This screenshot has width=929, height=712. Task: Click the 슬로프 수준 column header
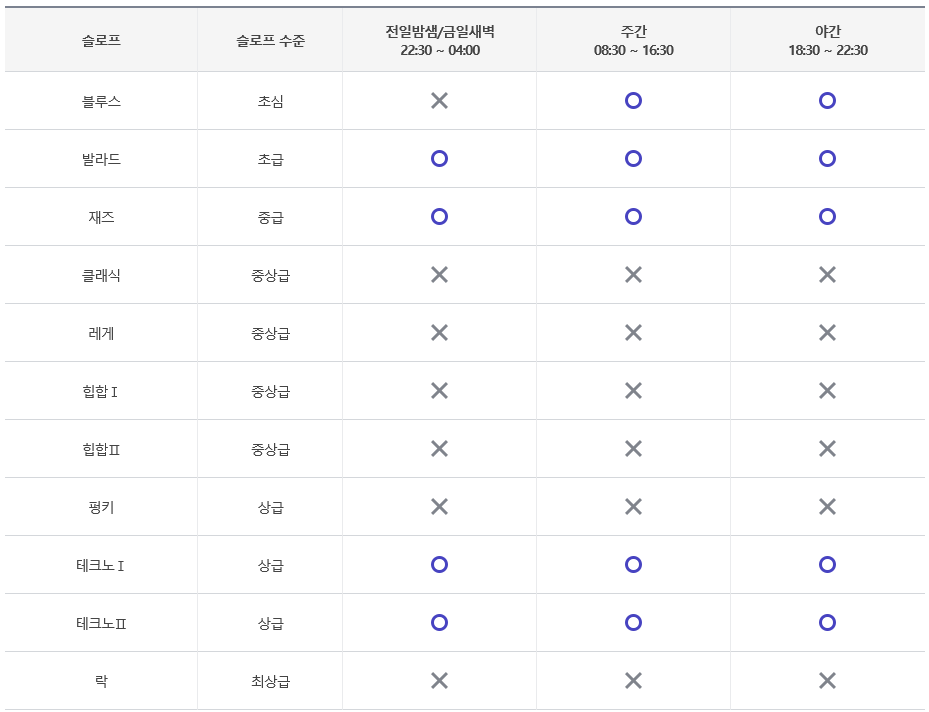click(x=269, y=35)
